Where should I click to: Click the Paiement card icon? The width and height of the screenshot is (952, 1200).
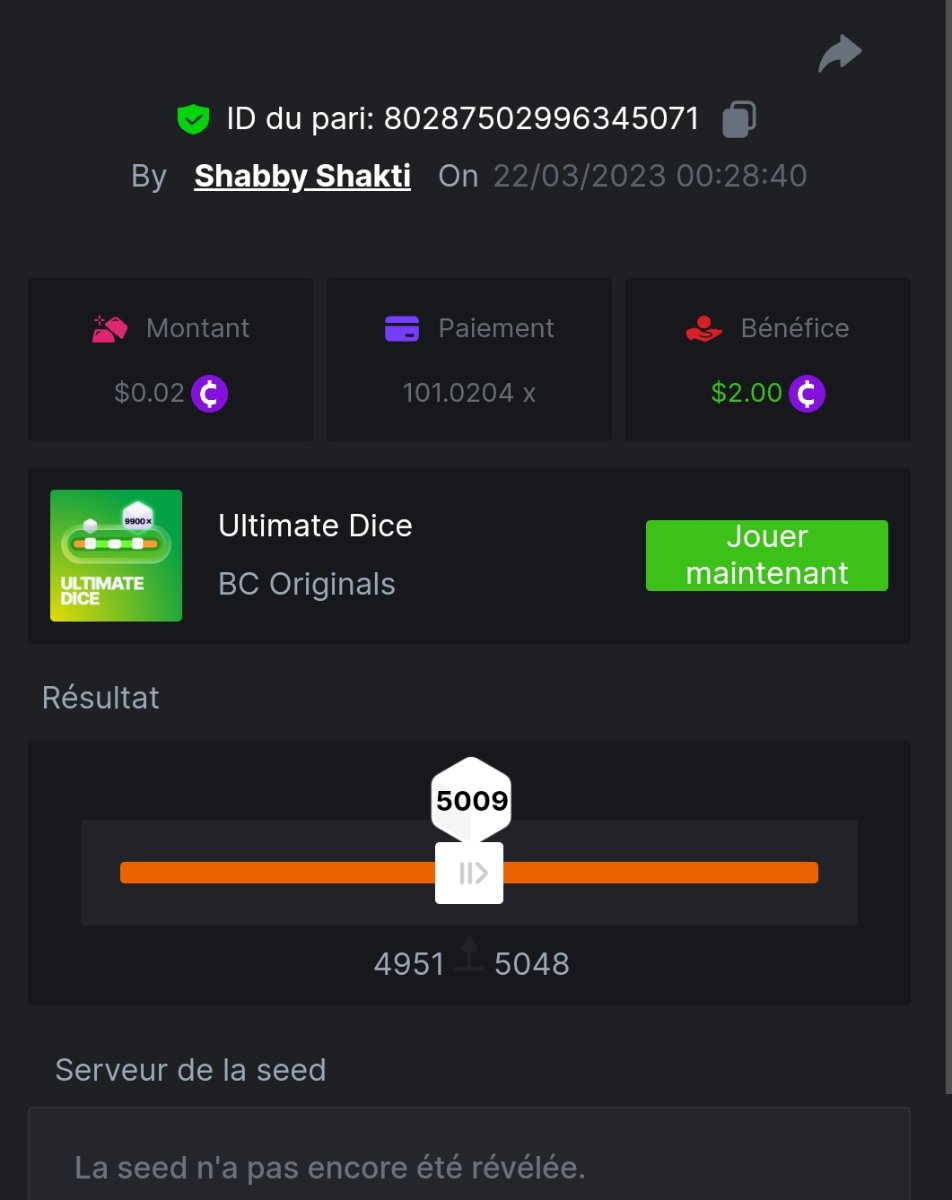point(401,328)
